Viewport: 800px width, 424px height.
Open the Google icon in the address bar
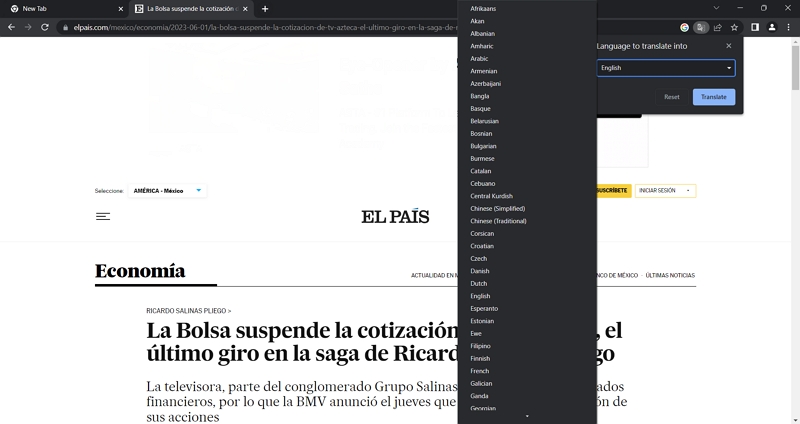pos(685,28)
